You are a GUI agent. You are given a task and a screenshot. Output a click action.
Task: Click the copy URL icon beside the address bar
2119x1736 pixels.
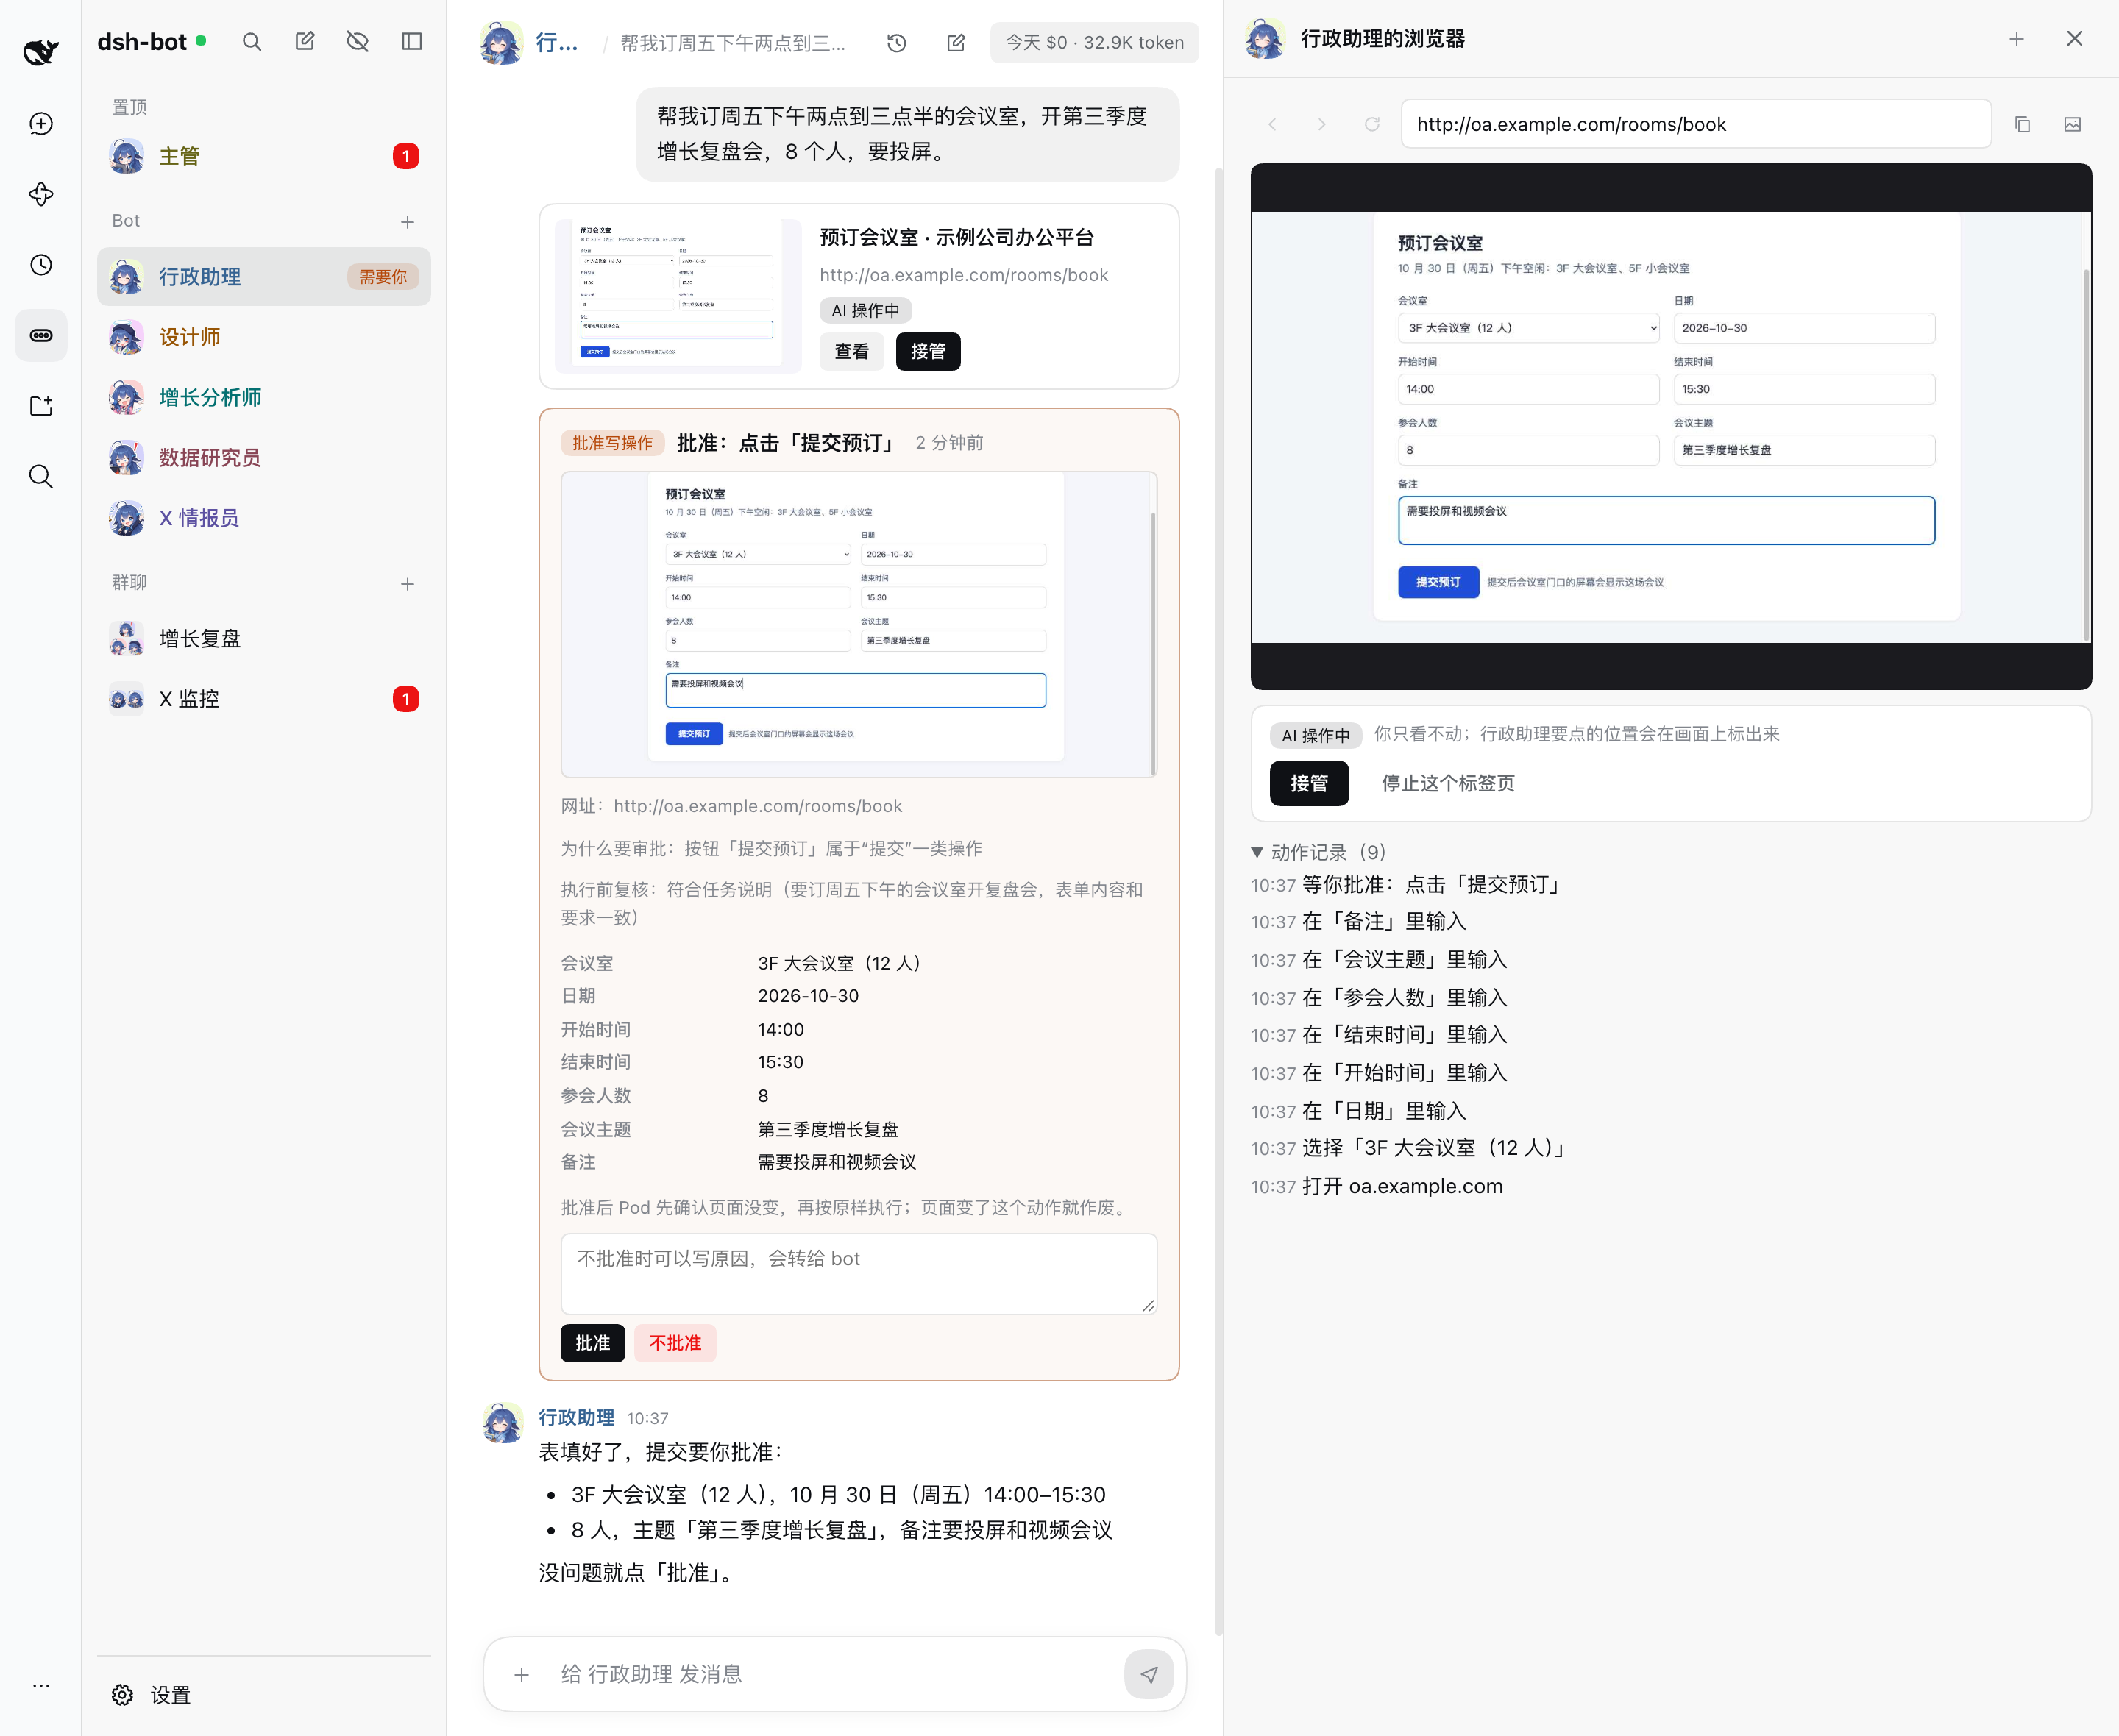2022,124
